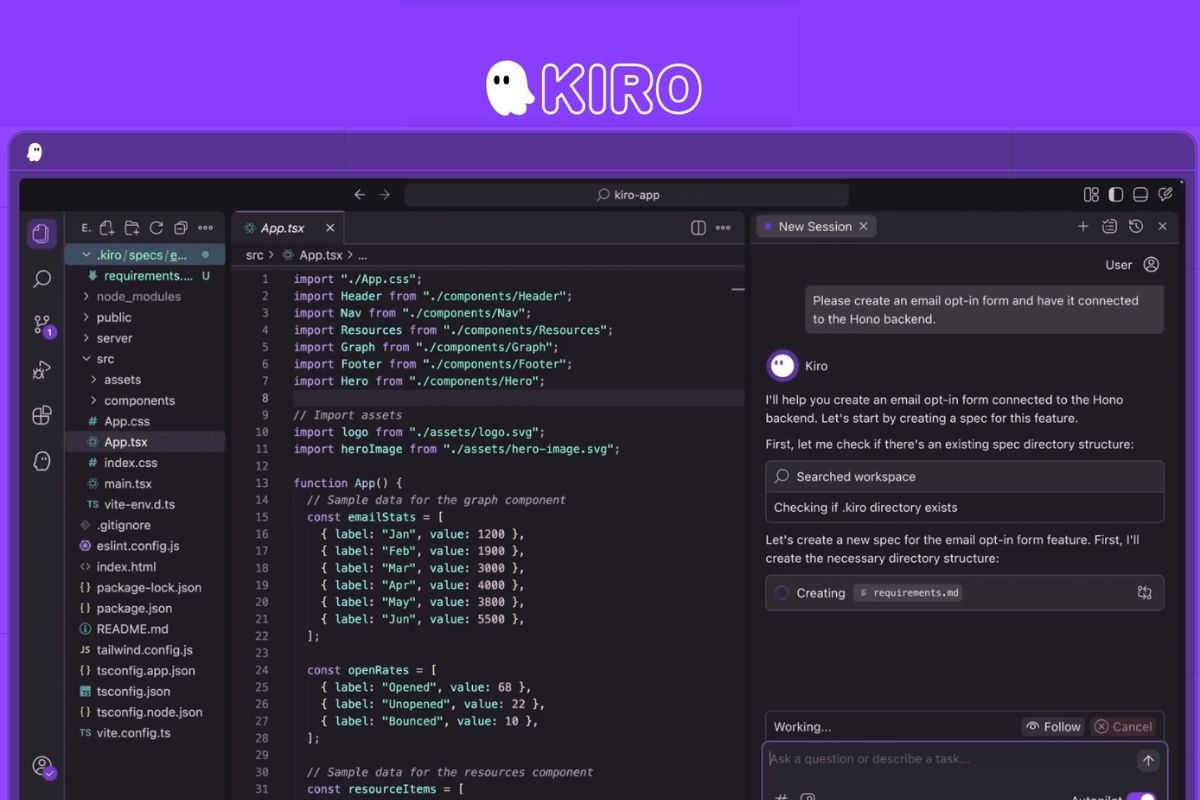Viewport: 1200px width, 800px height.
Task: Close the App.tsx editor tab
Action: pyautogui.click(x=328, y=228)
